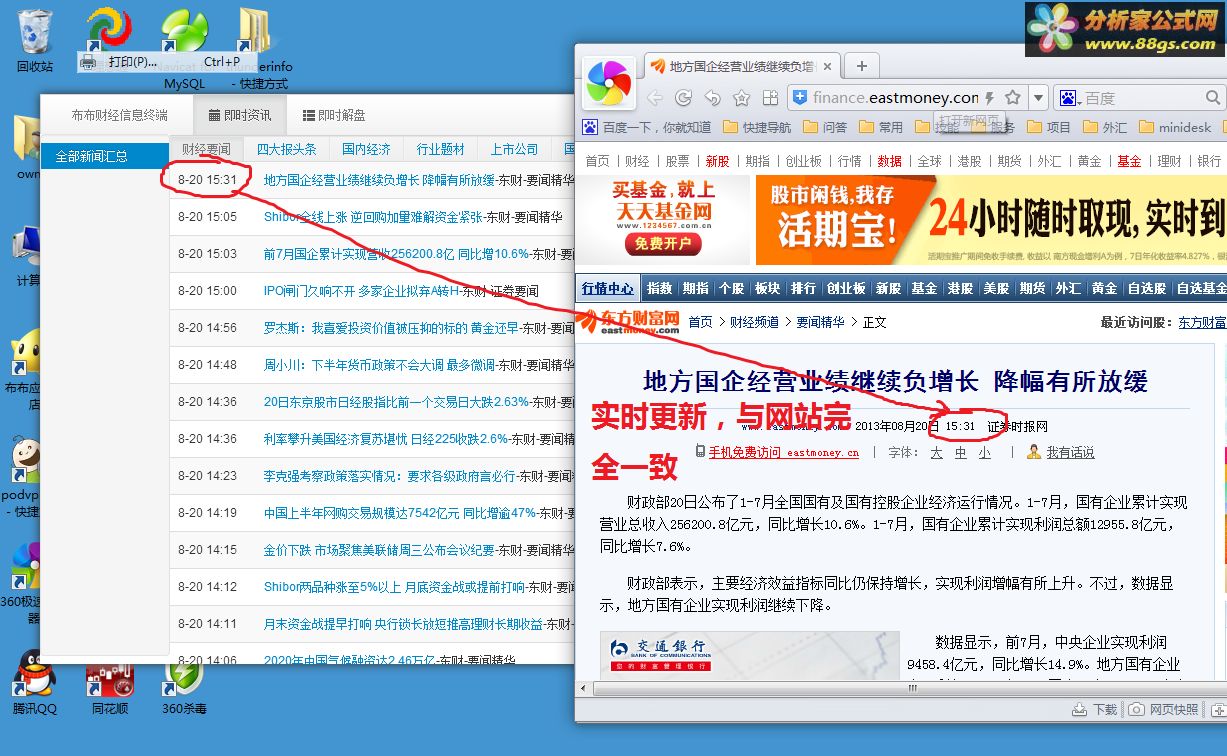Viewport: 1227px width, 756px height.
Task: Click the 手机免费访问 eastmoney.cn link
Action: pyautogui.click(x=783, y=452)
